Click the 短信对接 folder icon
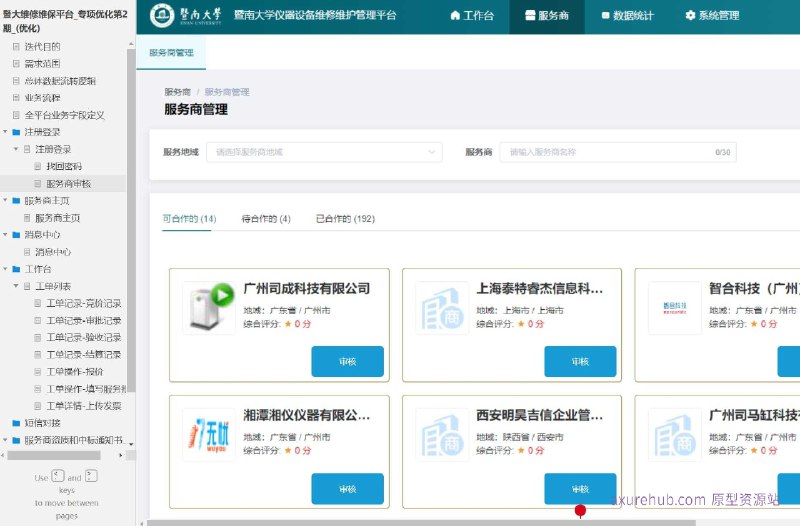800x526 pixels. pyautogui.click(x=16, y=423)
